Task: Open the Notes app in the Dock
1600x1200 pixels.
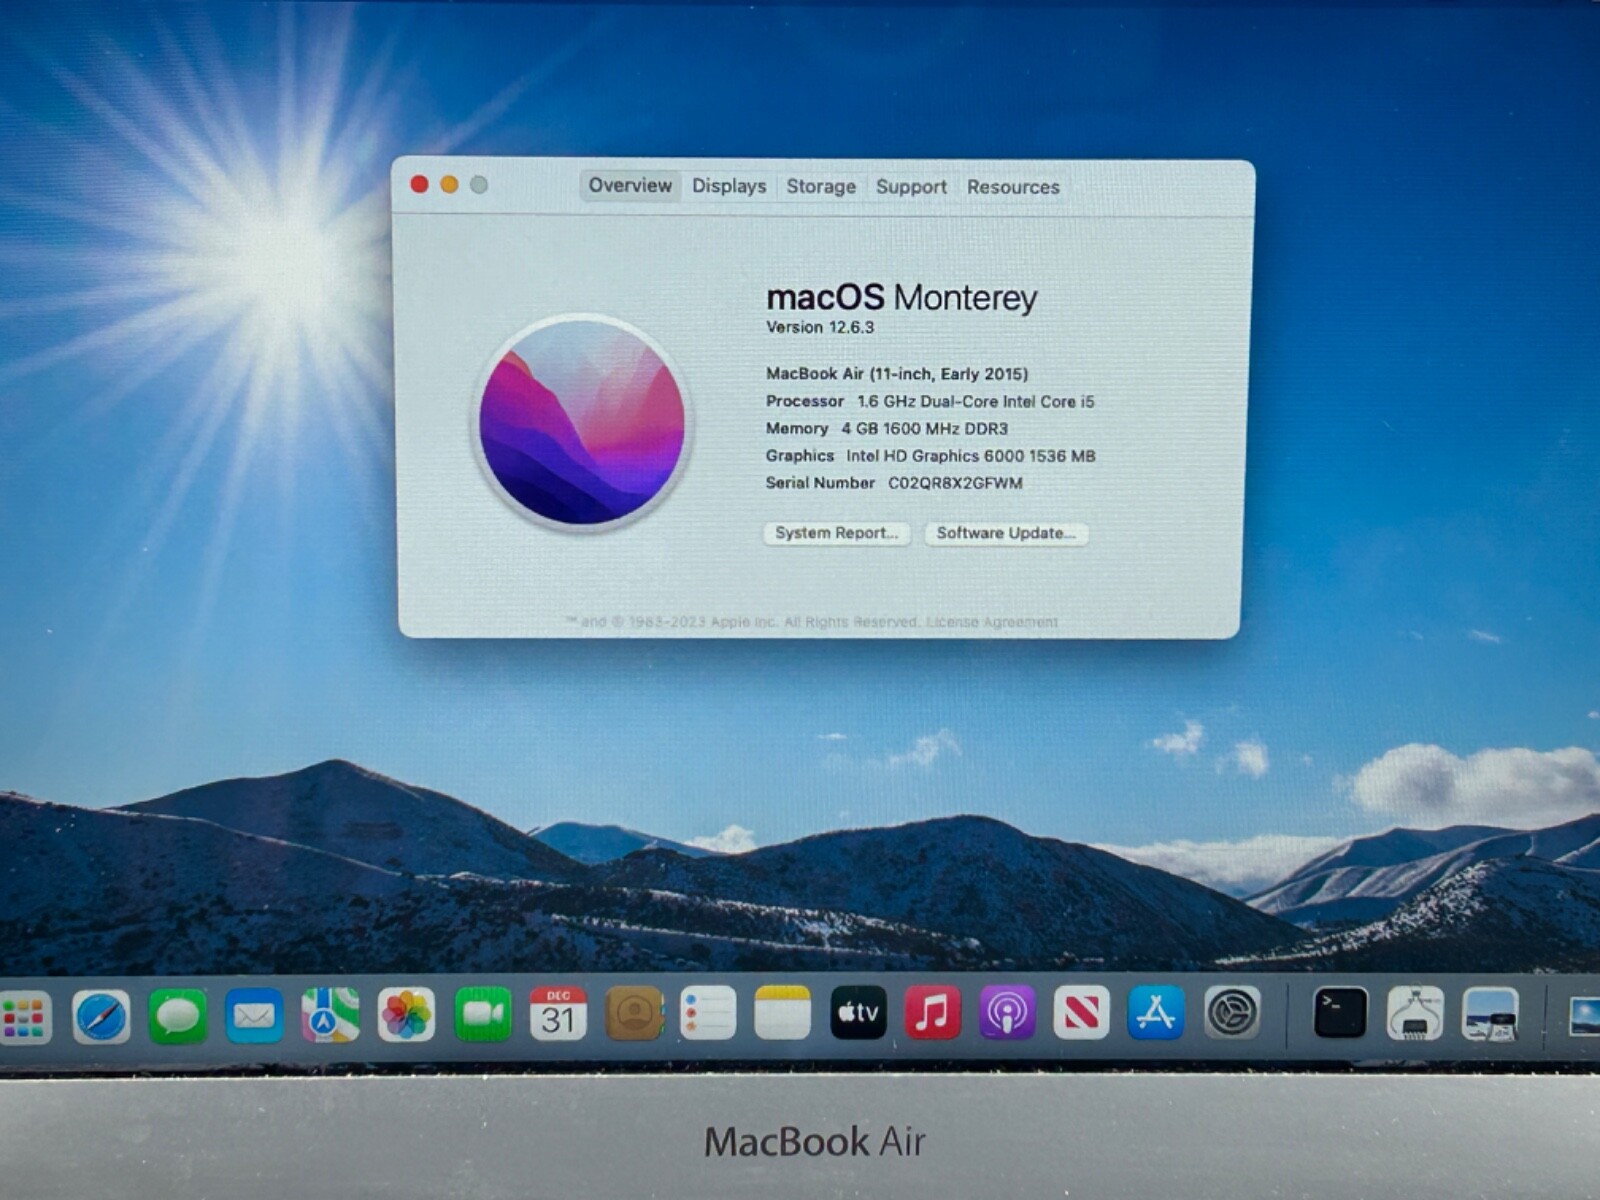Action: coord(783,1013)
